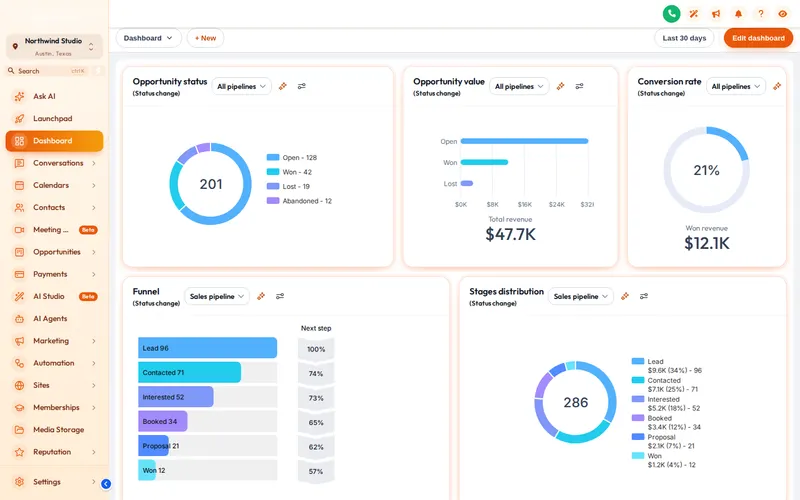Select Dashboard in the sidebar
800x500 pixels.
click(x=54, y=141)
